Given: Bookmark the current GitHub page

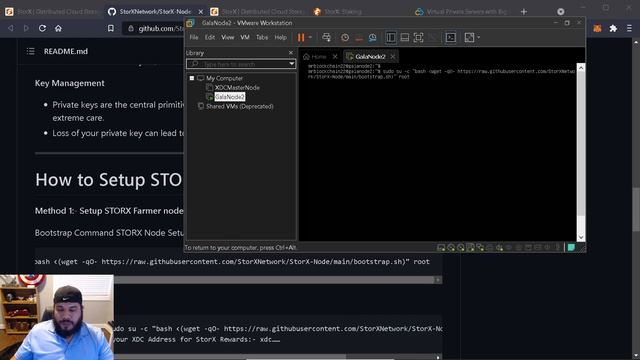Looking at the screenshot, I should 111,28.
